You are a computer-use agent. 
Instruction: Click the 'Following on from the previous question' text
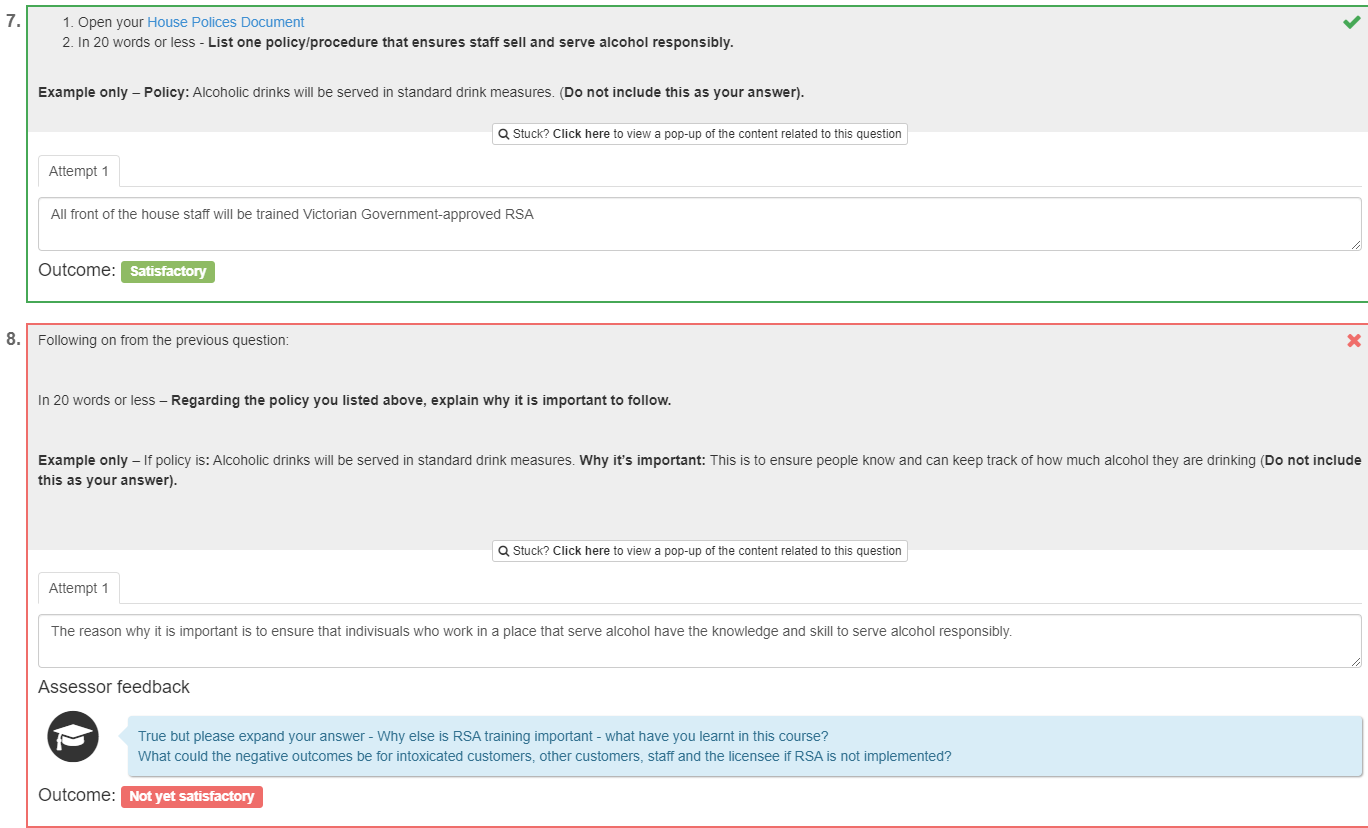point(163,340)
